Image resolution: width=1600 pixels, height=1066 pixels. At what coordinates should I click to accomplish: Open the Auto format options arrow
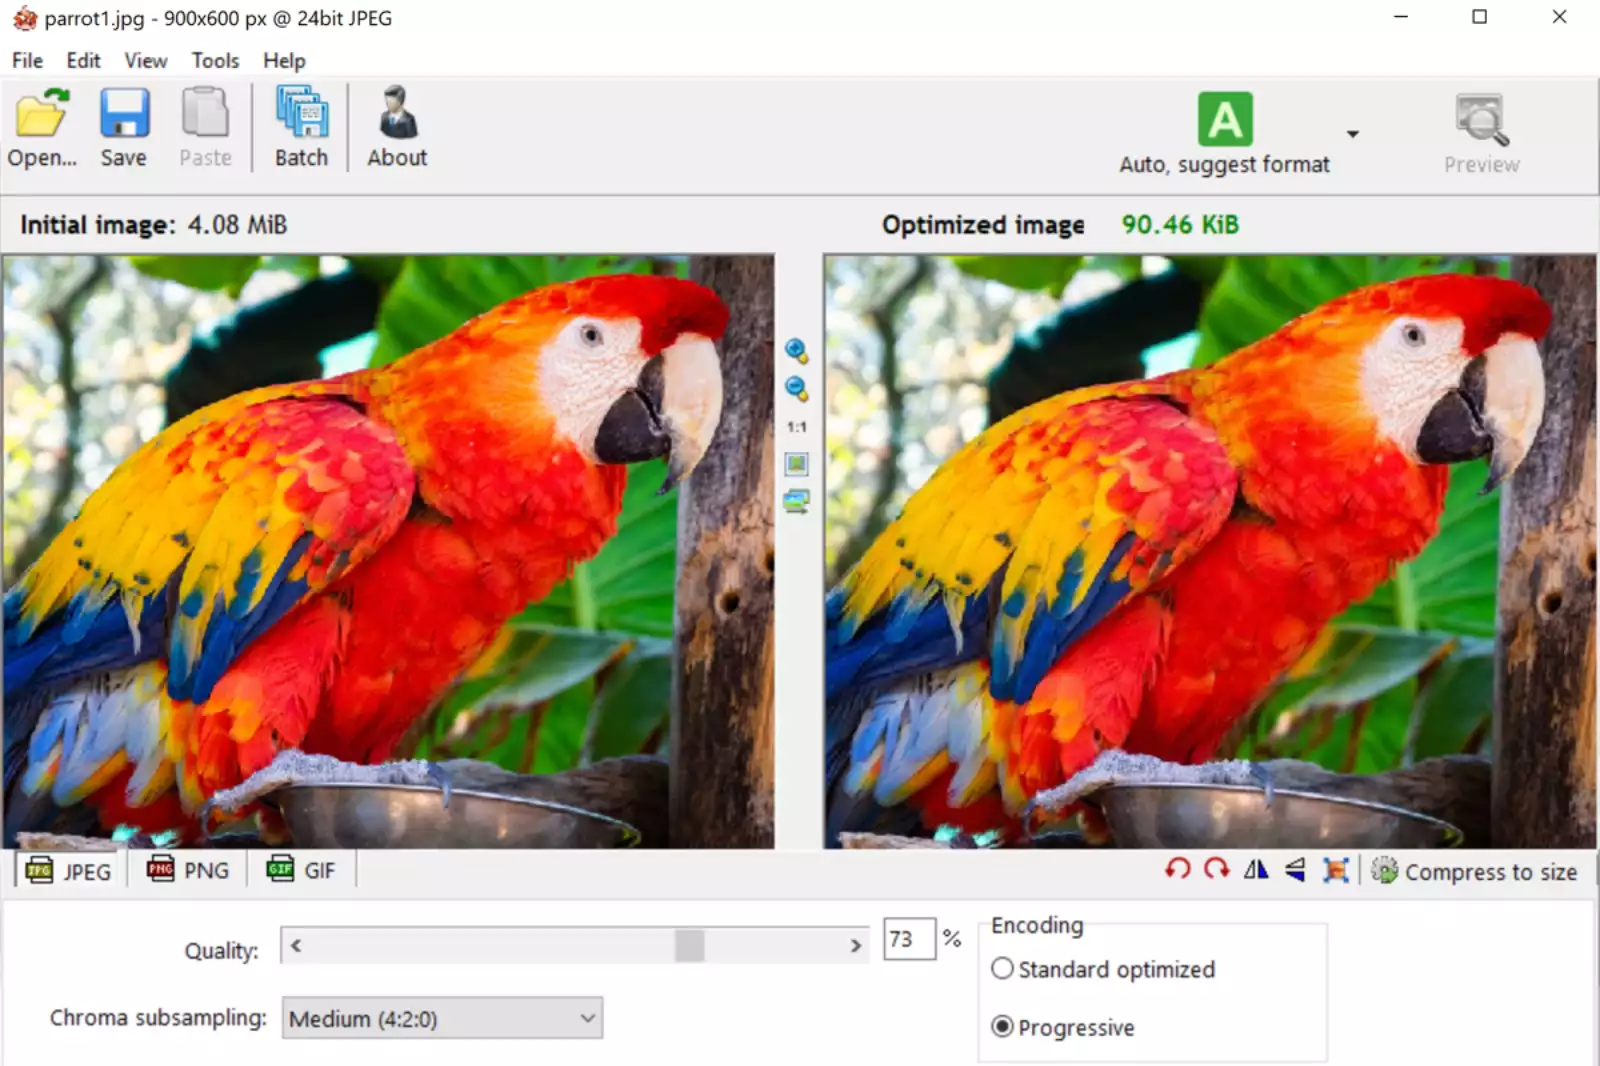[1353, 133]
